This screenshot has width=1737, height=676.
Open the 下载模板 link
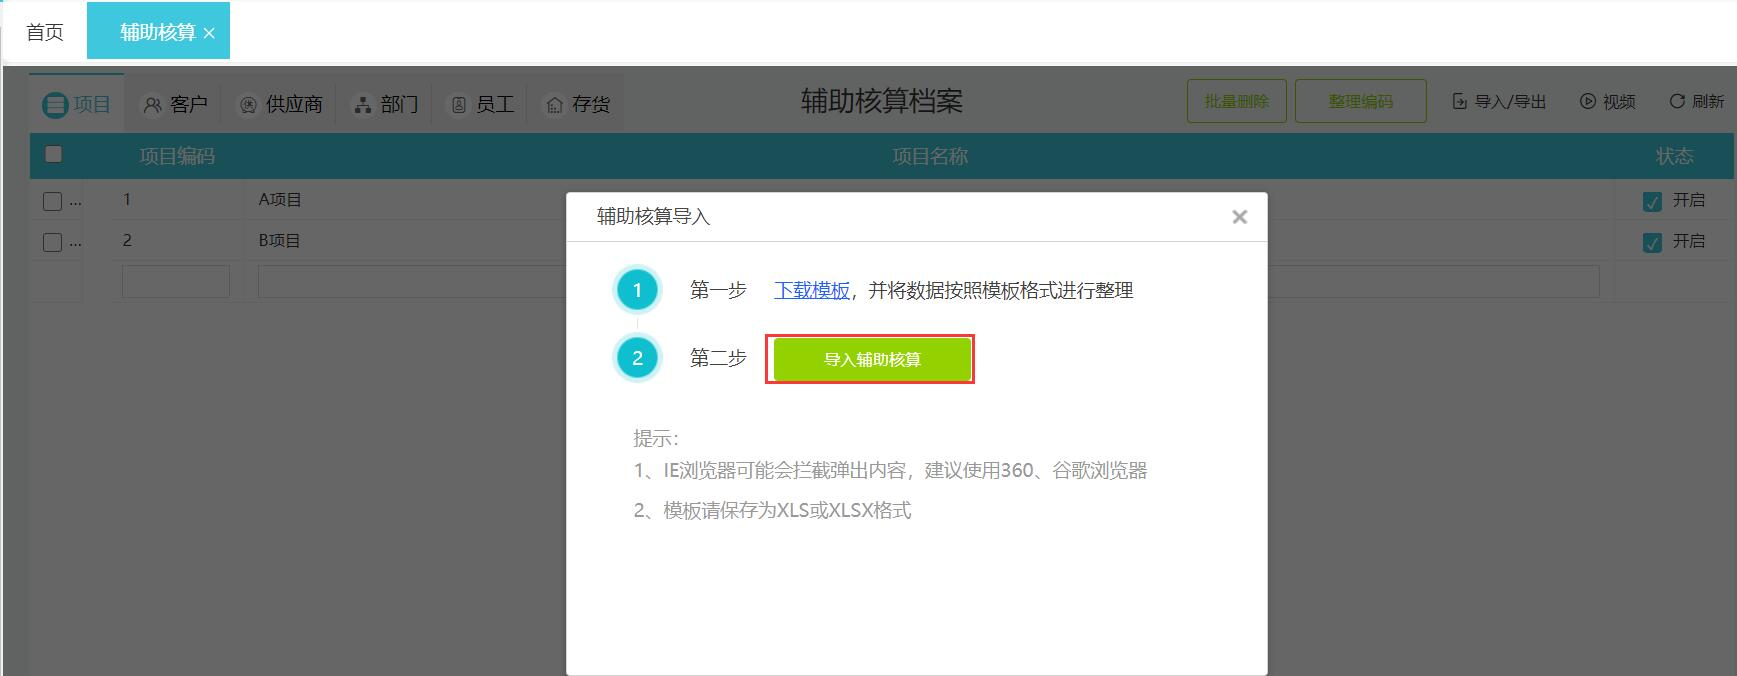coord(811,291)
